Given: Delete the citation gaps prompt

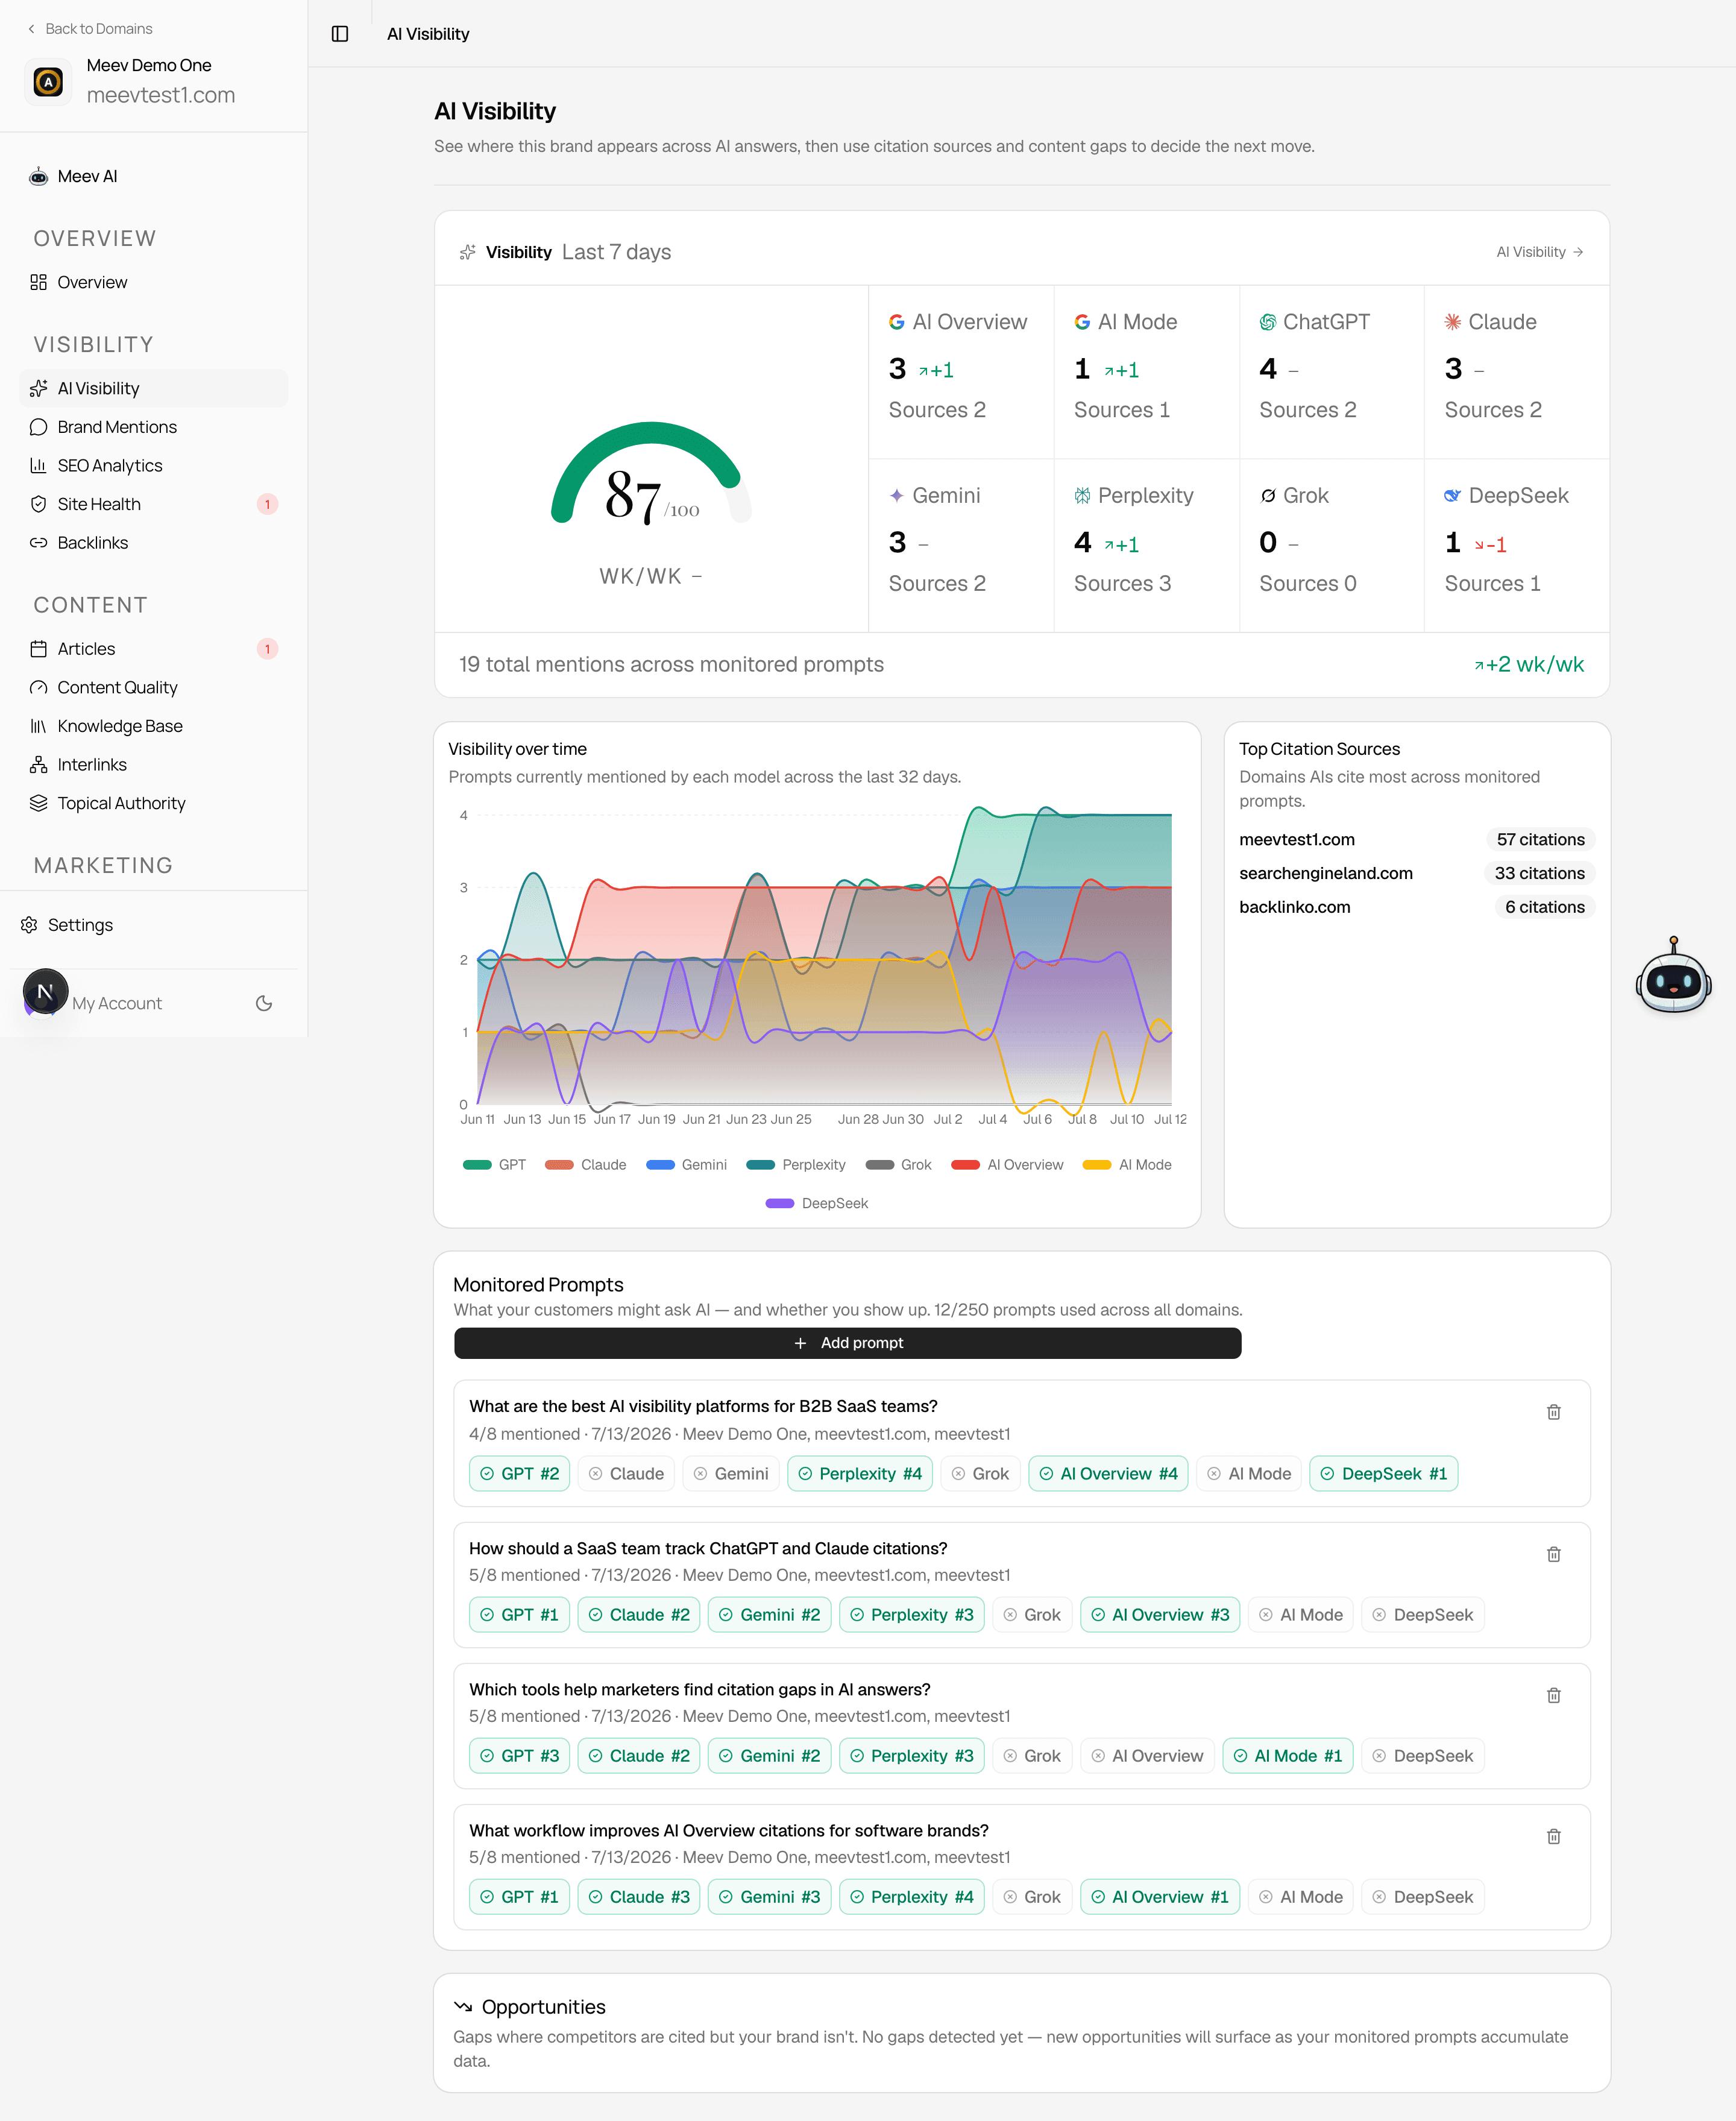Looking at the screenshot, I should coord(1554,1695).
